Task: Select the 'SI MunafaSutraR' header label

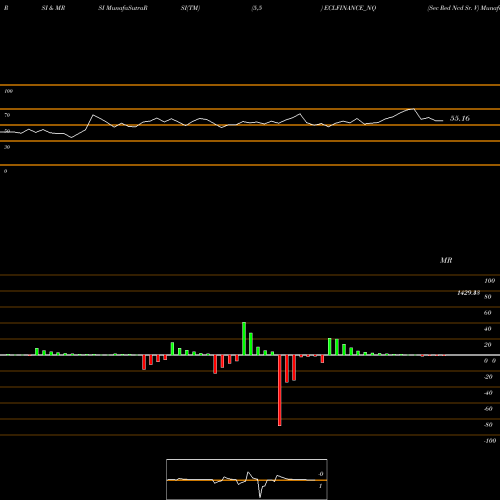Action: (x=123, y=8)
